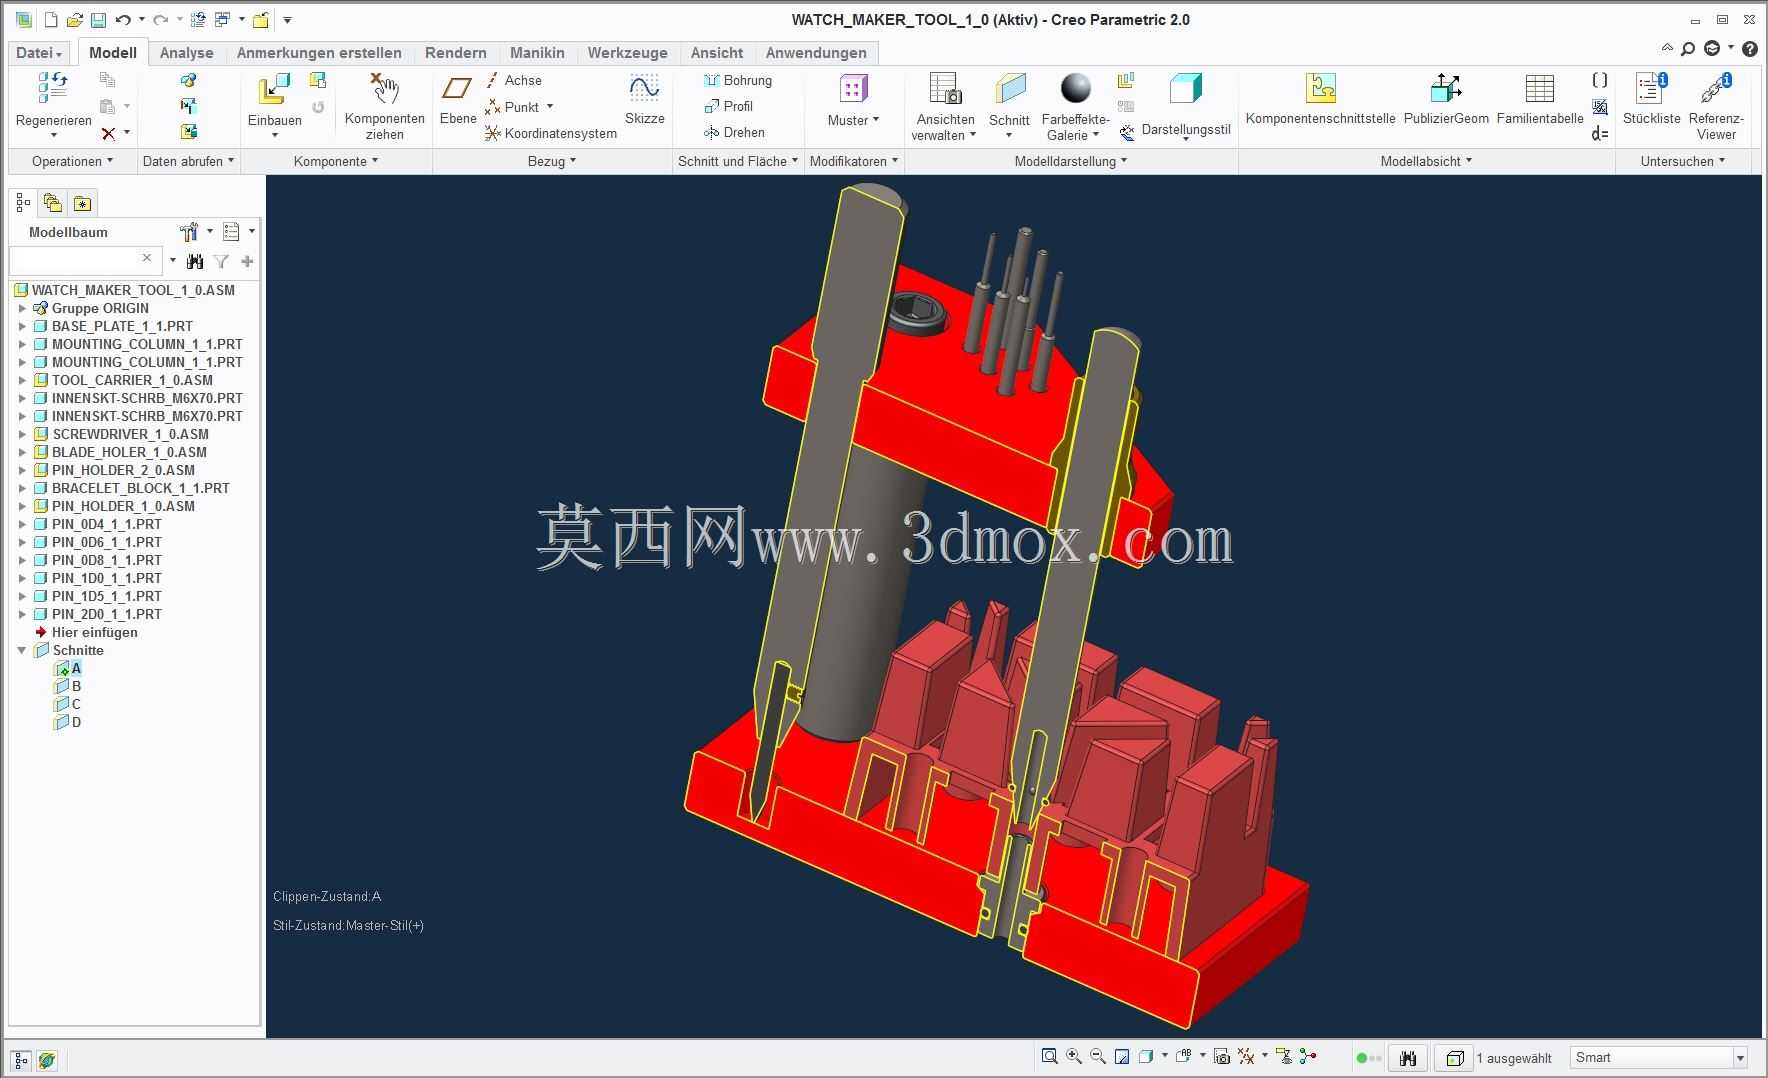Click the Einbauen assemble component icon
Viewport: 1768px width, 1078px height.
click(x=274, y=88)
